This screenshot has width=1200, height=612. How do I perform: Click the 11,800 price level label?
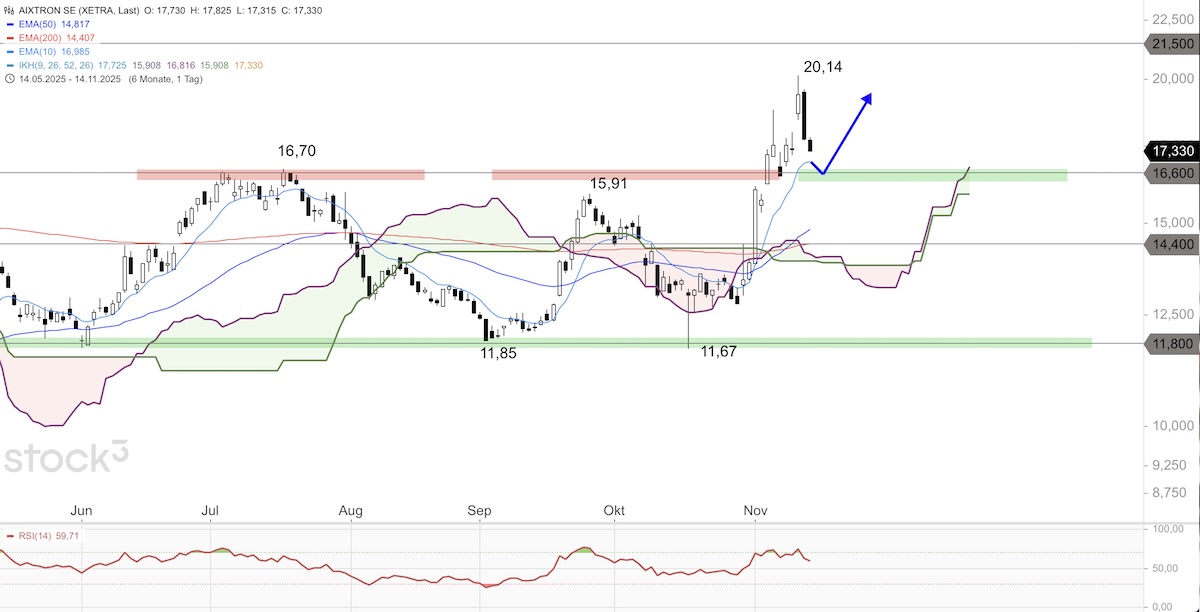1171,343
